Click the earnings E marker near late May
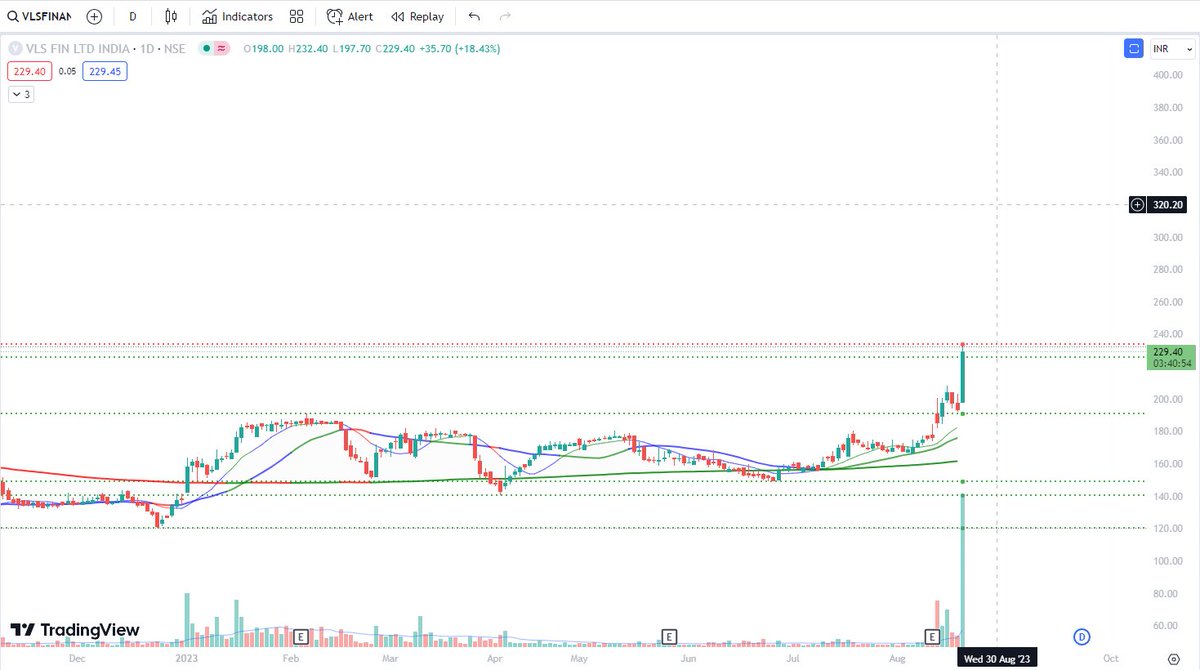The width and height of the screenshot is (1200, 670). click(669, 636)
